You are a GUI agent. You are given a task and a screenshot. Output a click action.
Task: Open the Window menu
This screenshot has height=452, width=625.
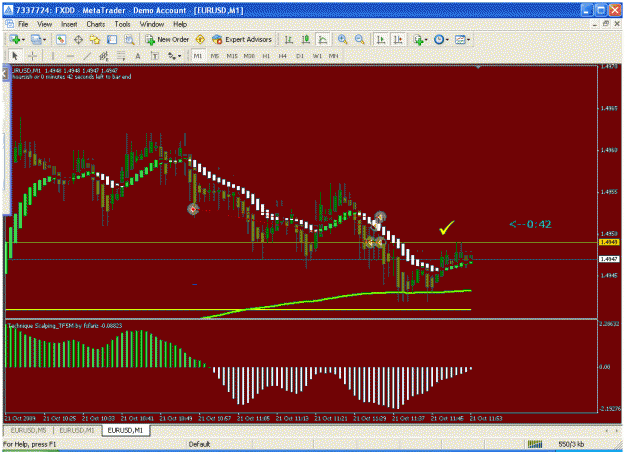tap(151, 24)
